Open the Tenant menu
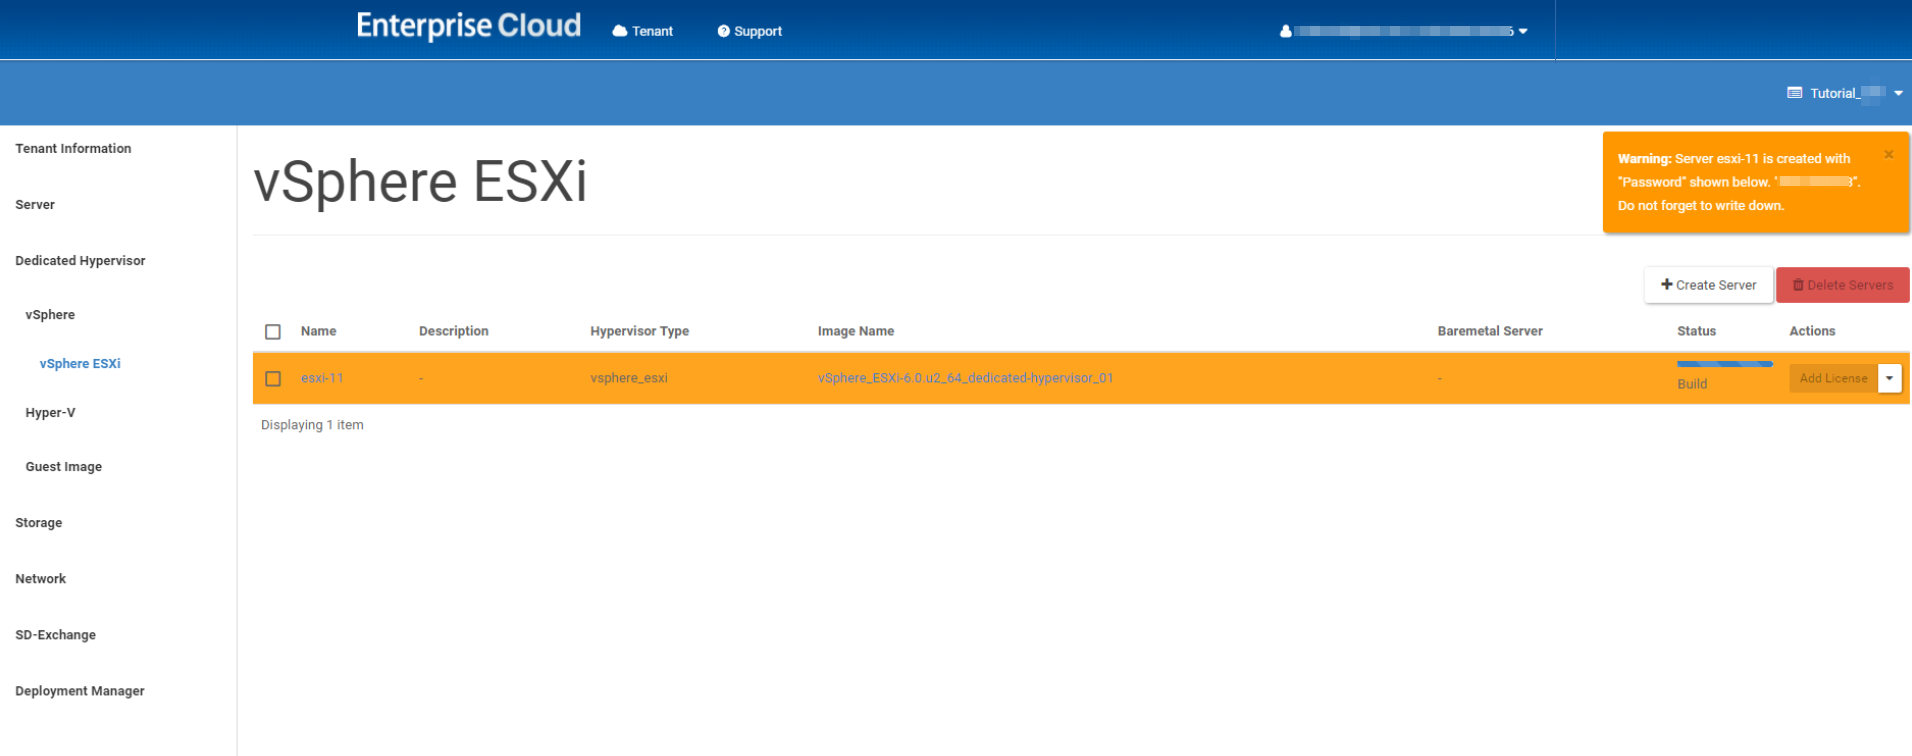Image resolution: width=1912 pixels, height=756 pixels. coord(643,31)
